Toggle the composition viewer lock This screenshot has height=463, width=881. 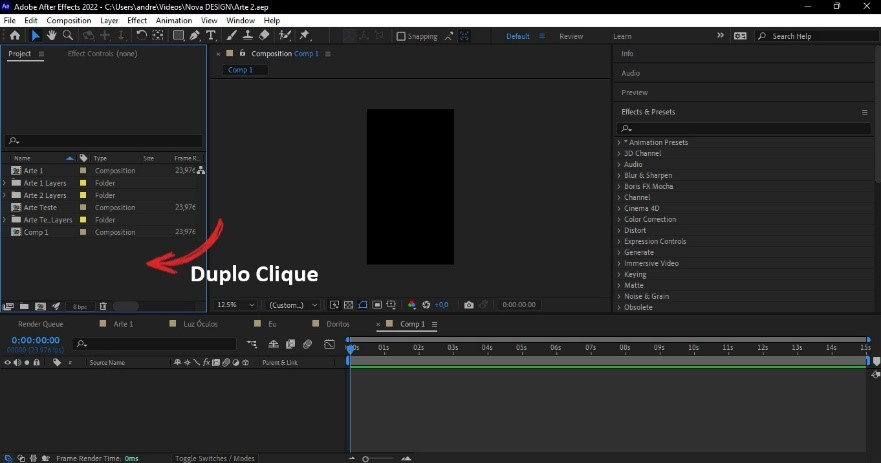pos(242,53)
